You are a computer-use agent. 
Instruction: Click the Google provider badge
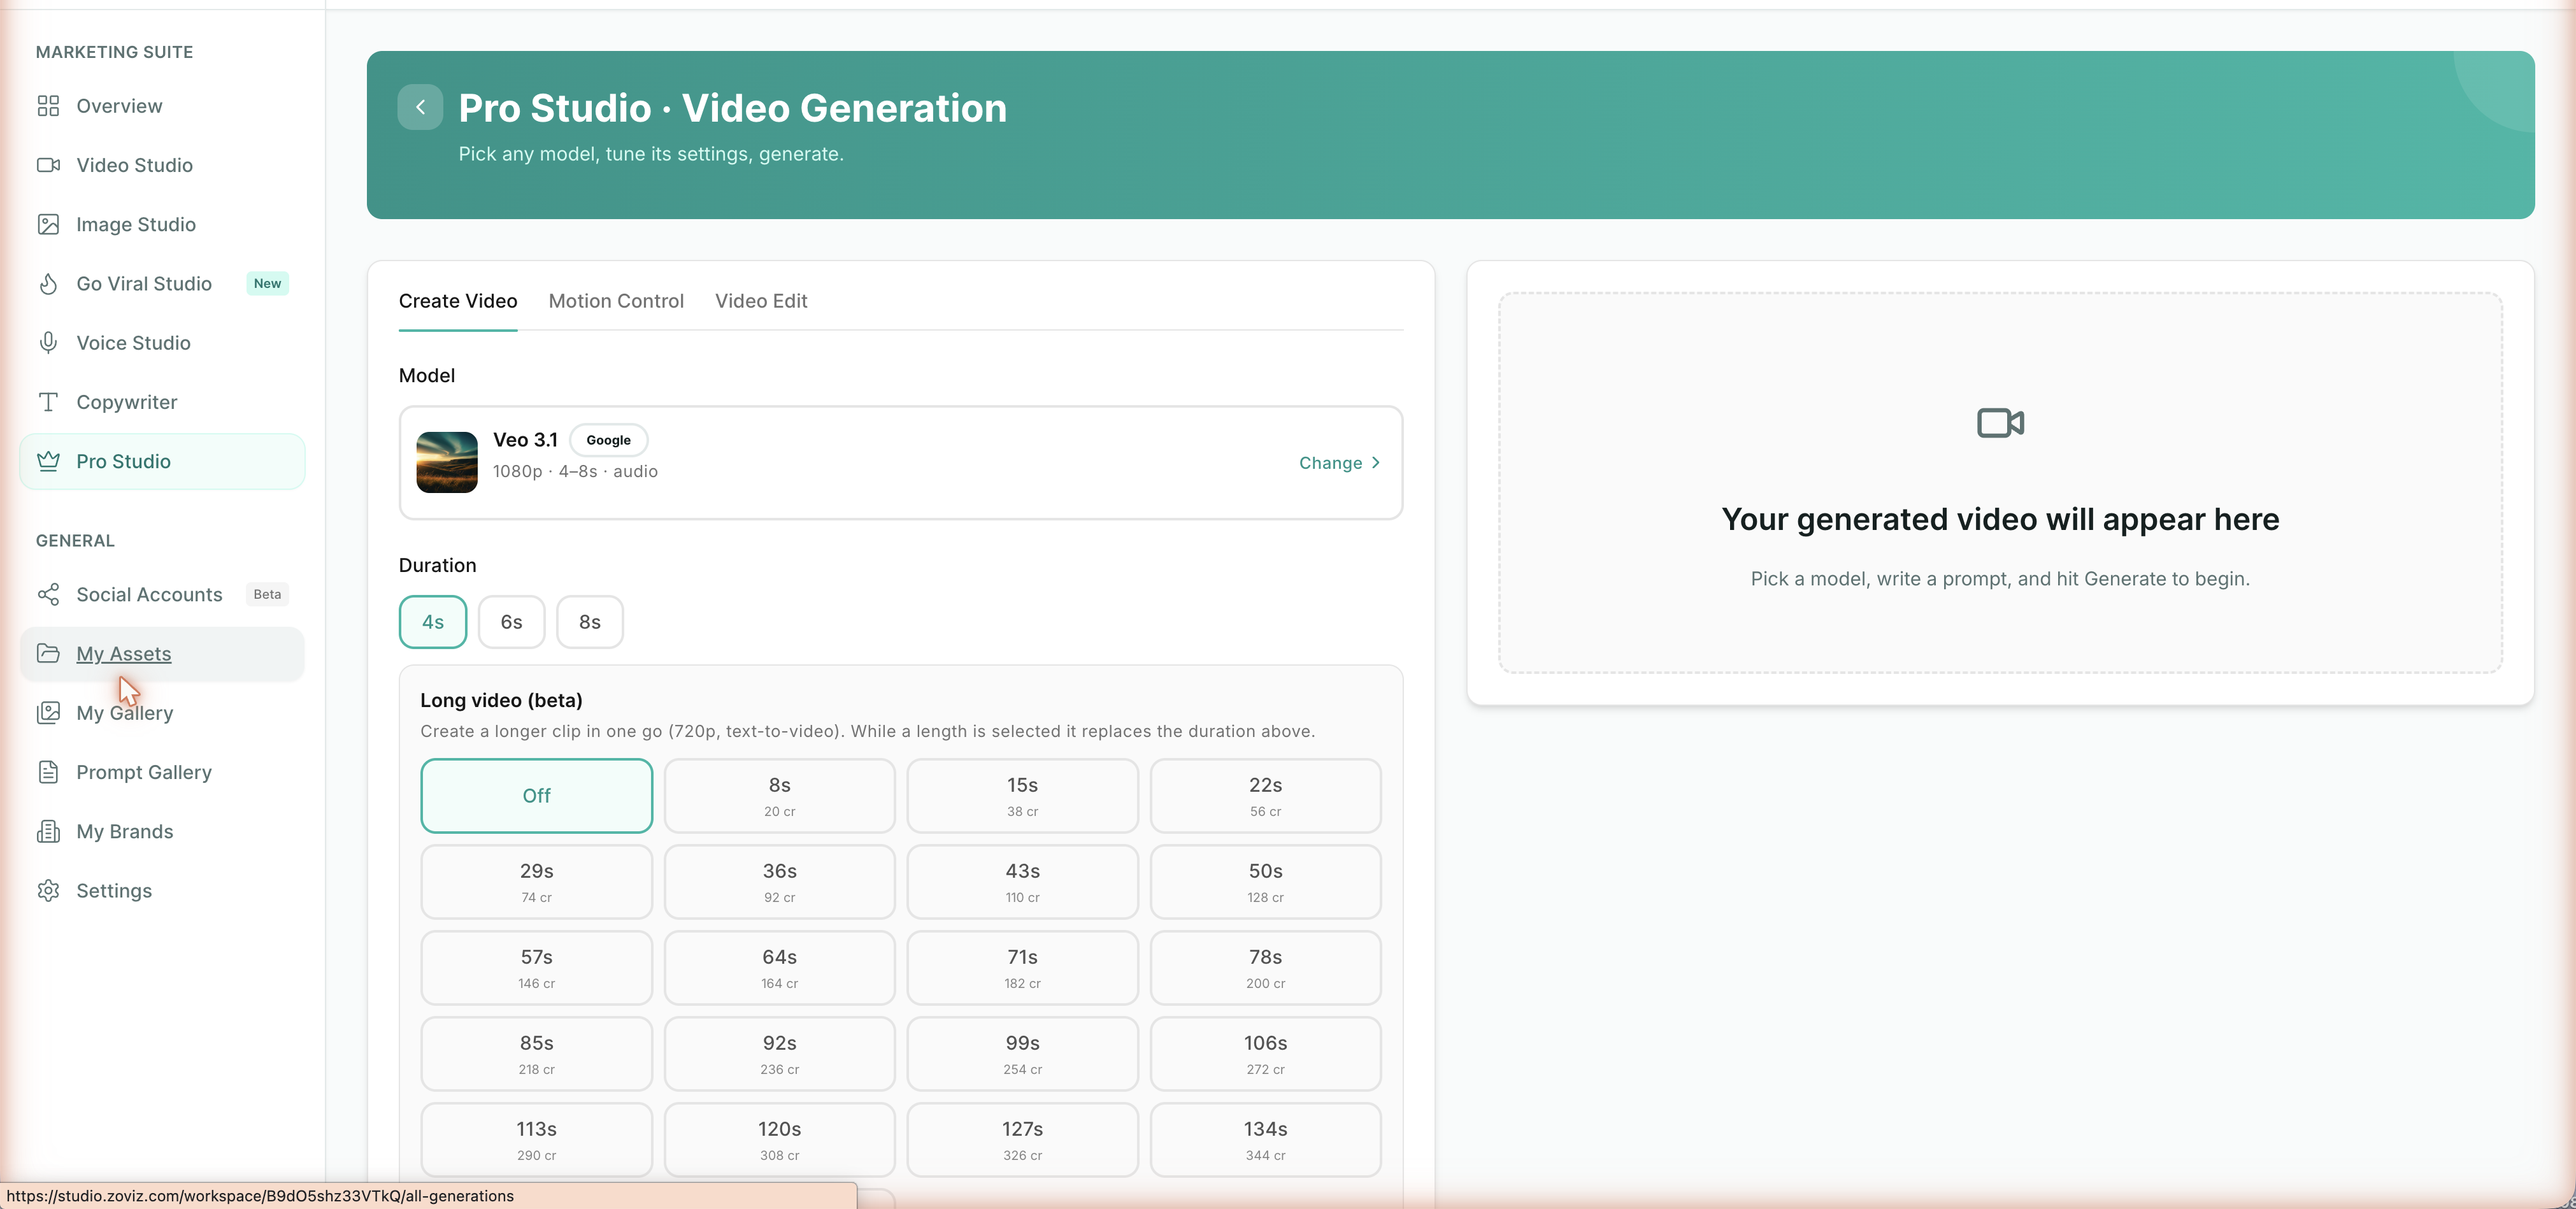coord(608,440)
